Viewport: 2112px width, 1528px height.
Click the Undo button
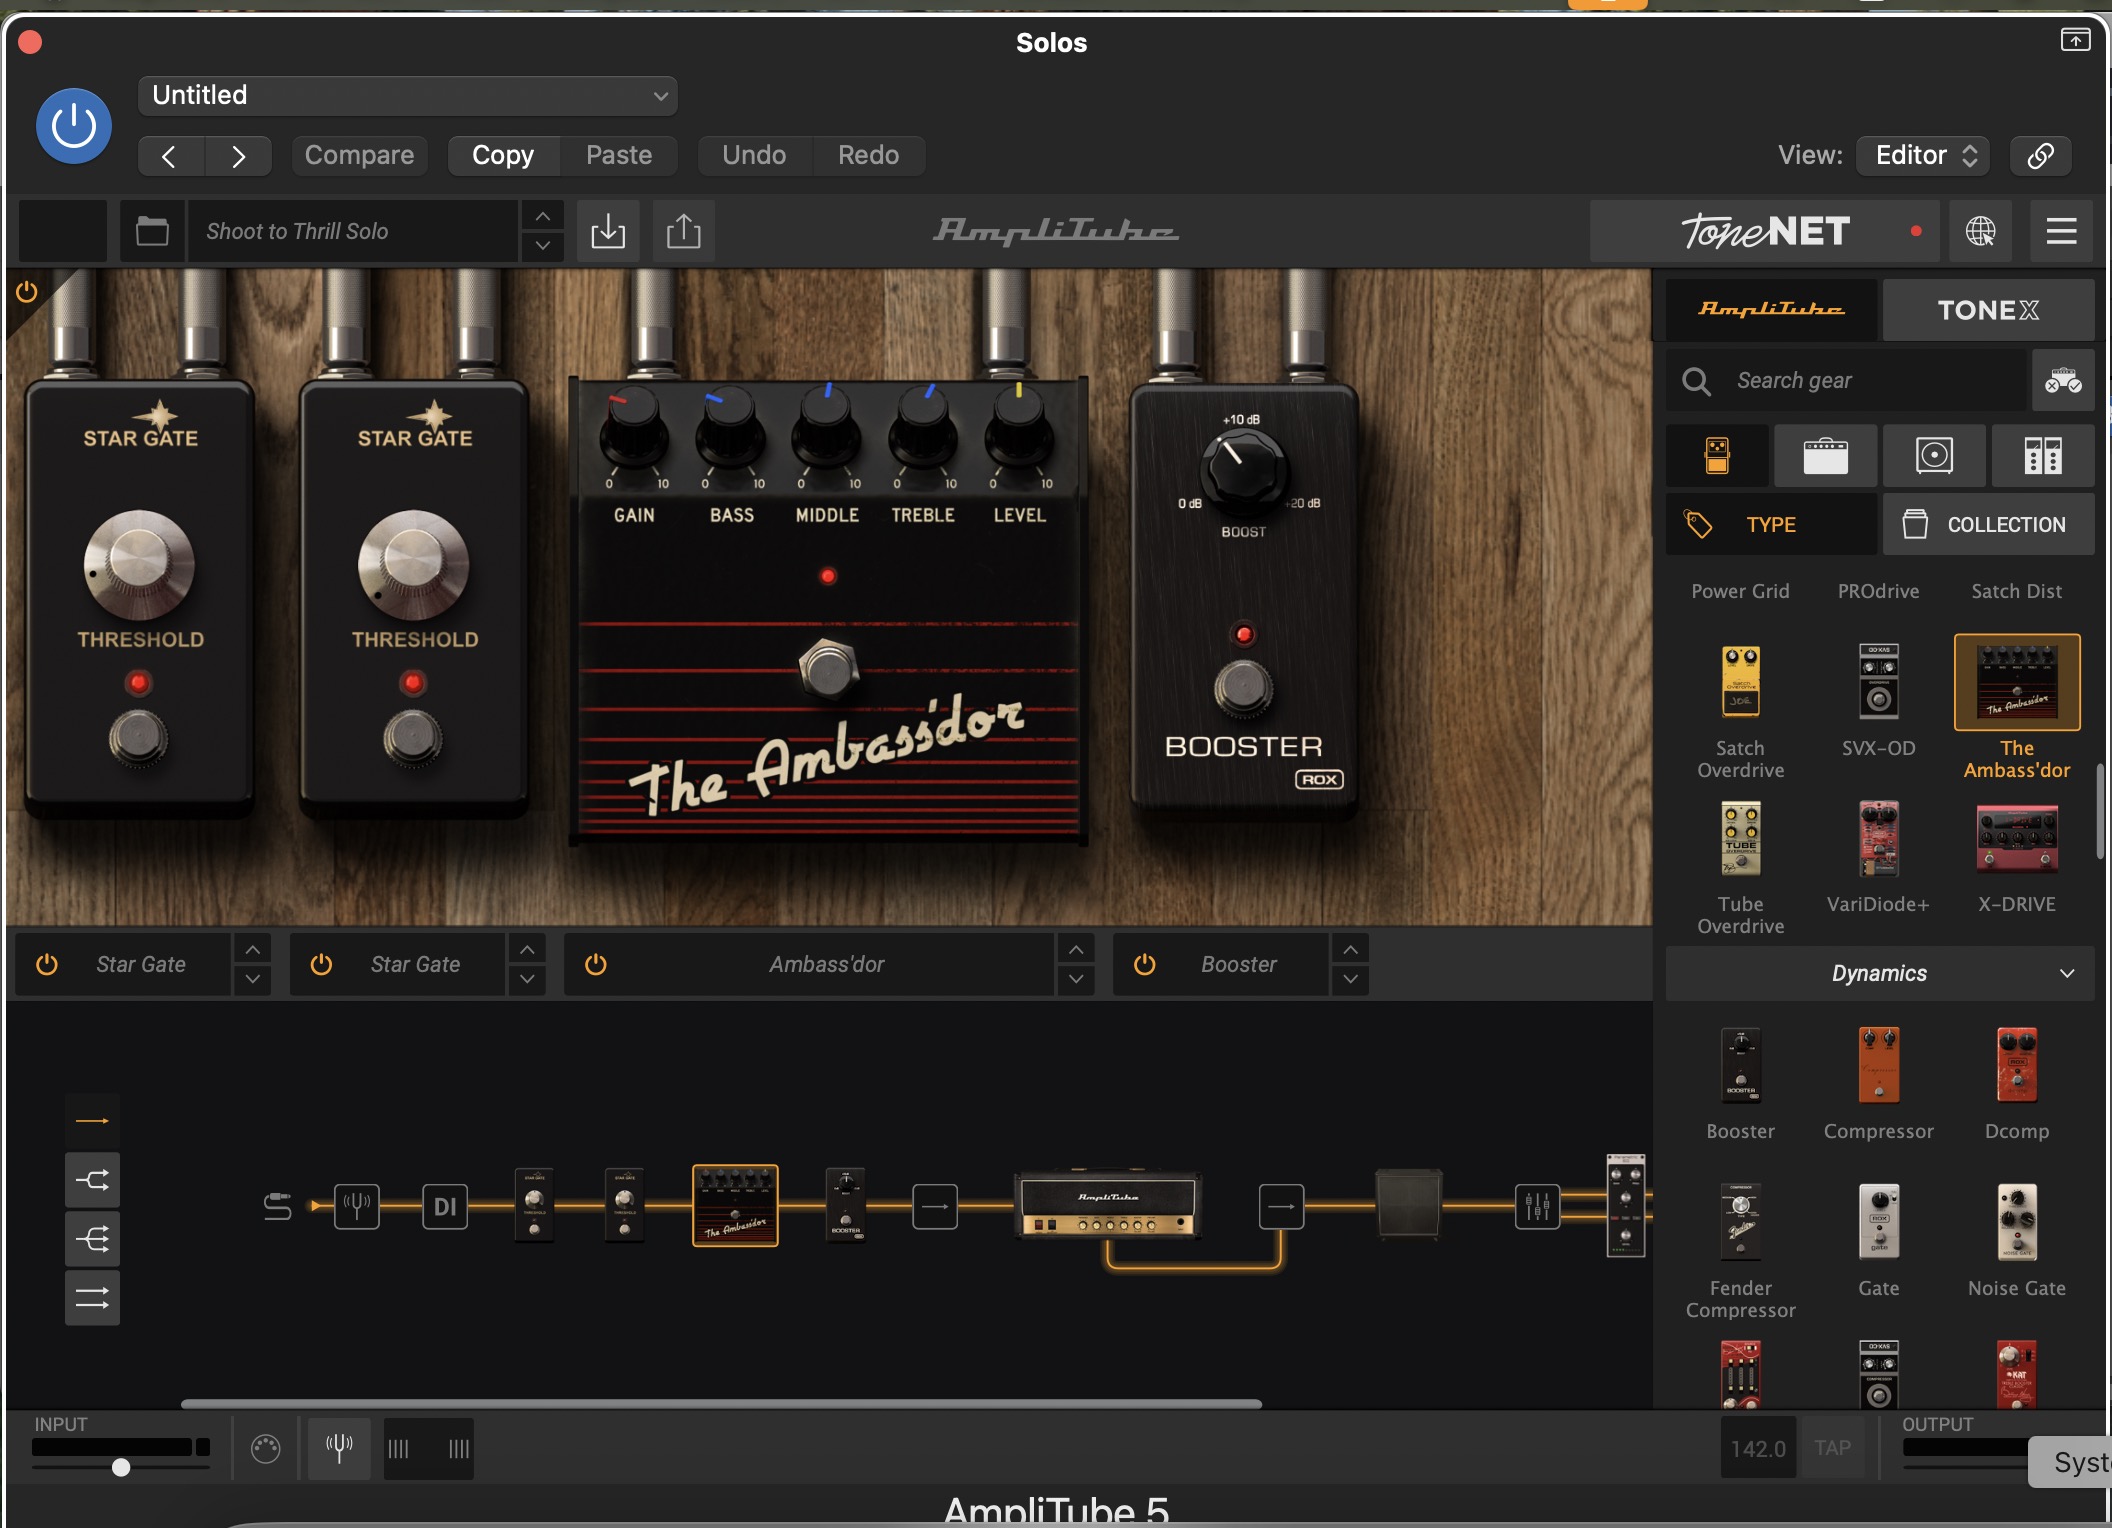(x=754, y=155)
